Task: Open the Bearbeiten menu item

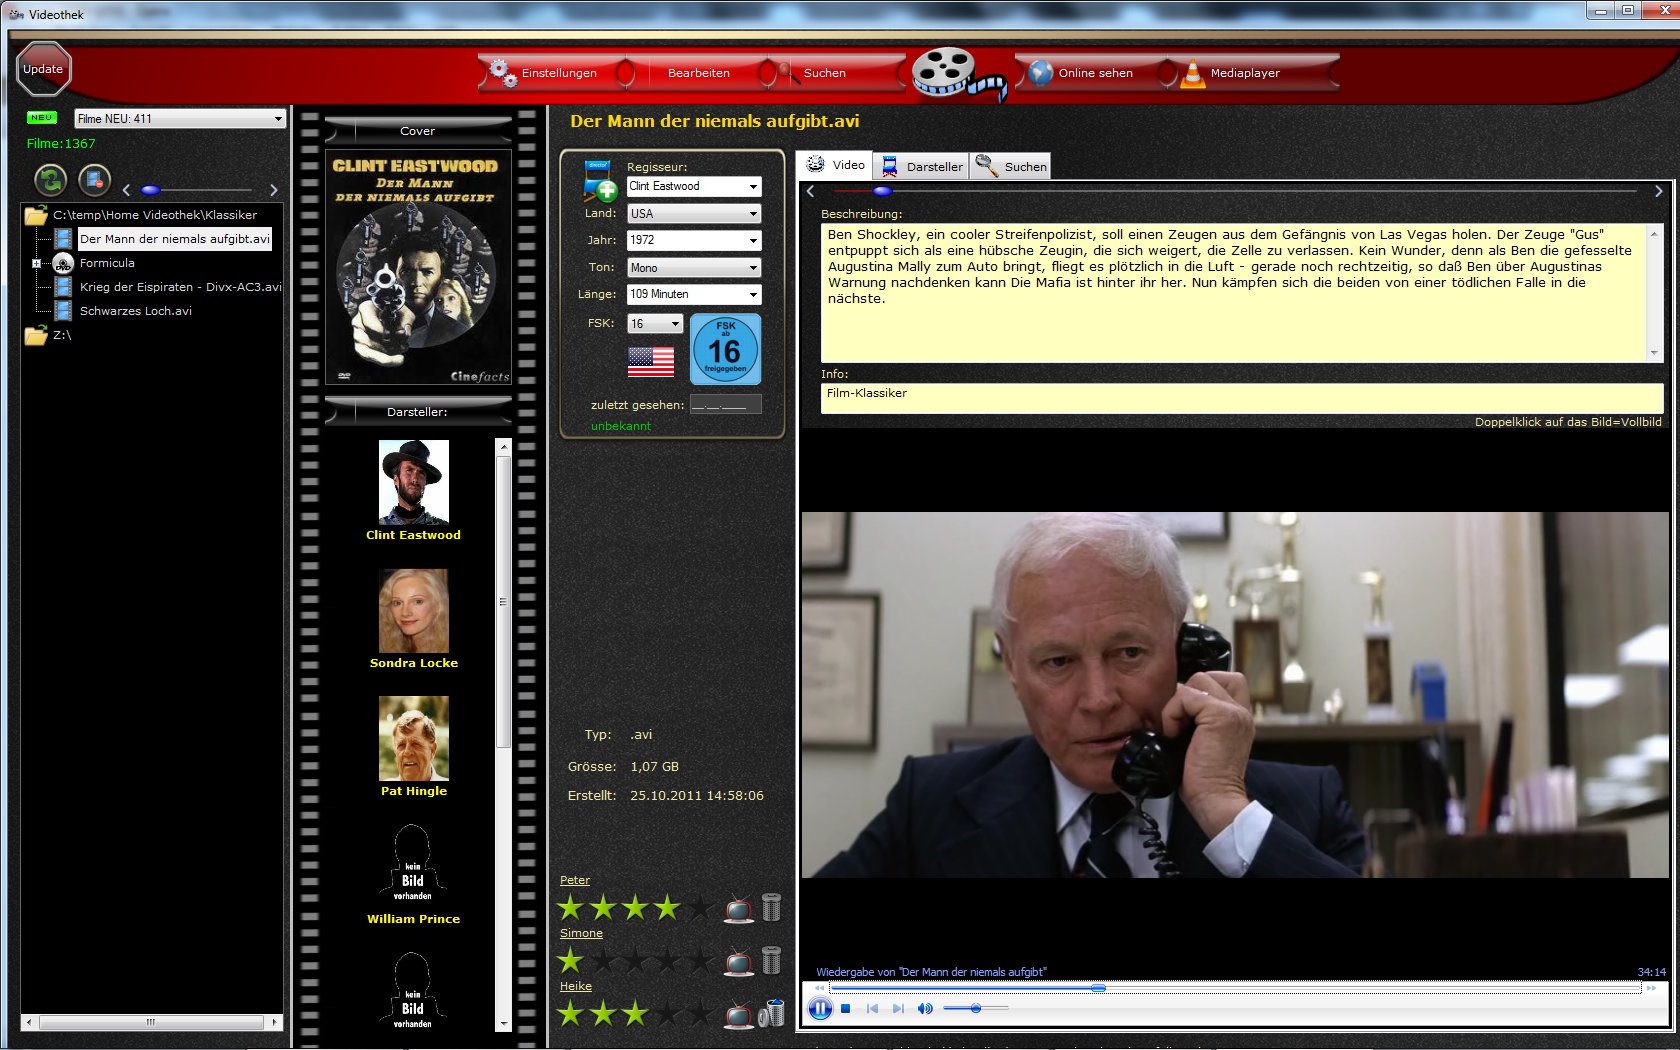Action: point(699,73)
